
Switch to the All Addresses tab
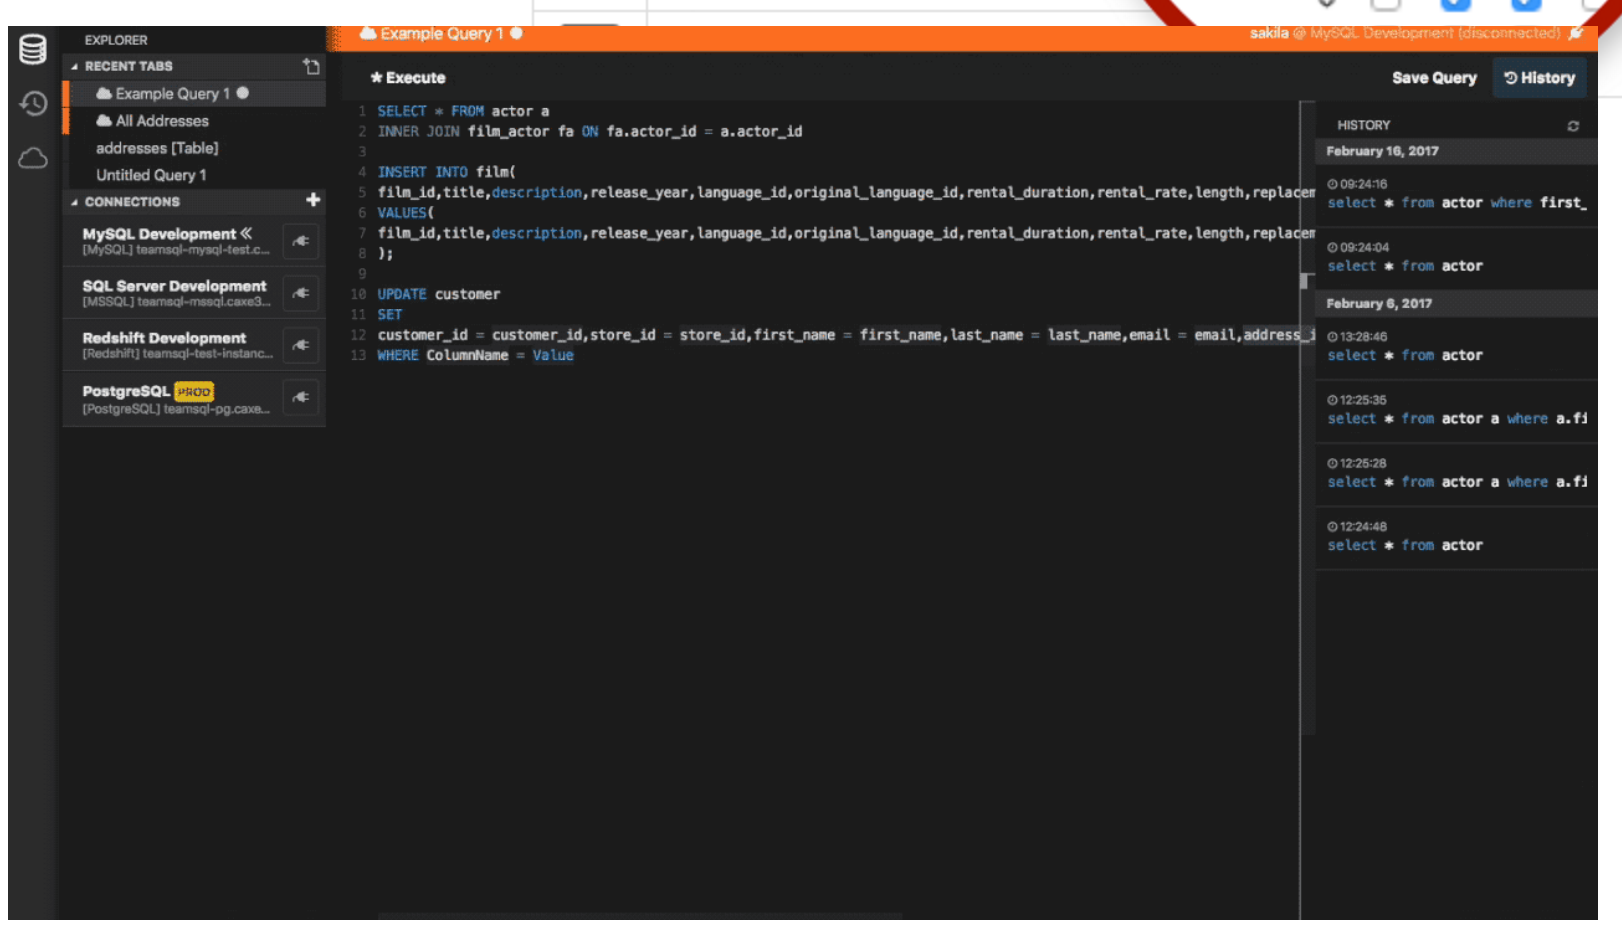click(x=162, y=120)
